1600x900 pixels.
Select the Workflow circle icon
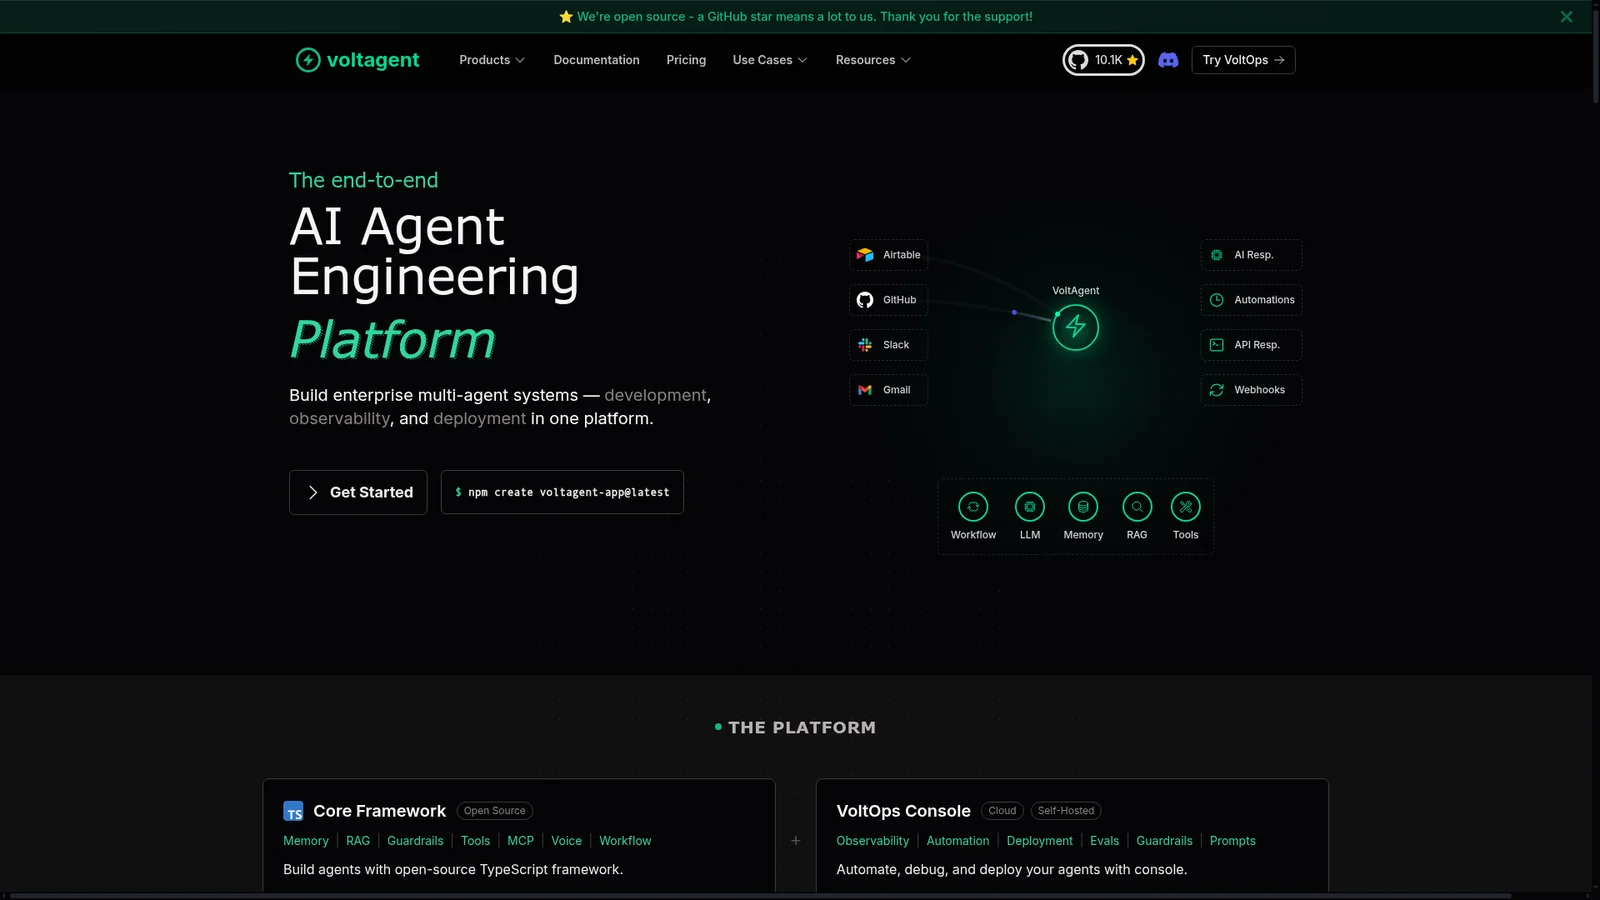click(x=973, y=507)
